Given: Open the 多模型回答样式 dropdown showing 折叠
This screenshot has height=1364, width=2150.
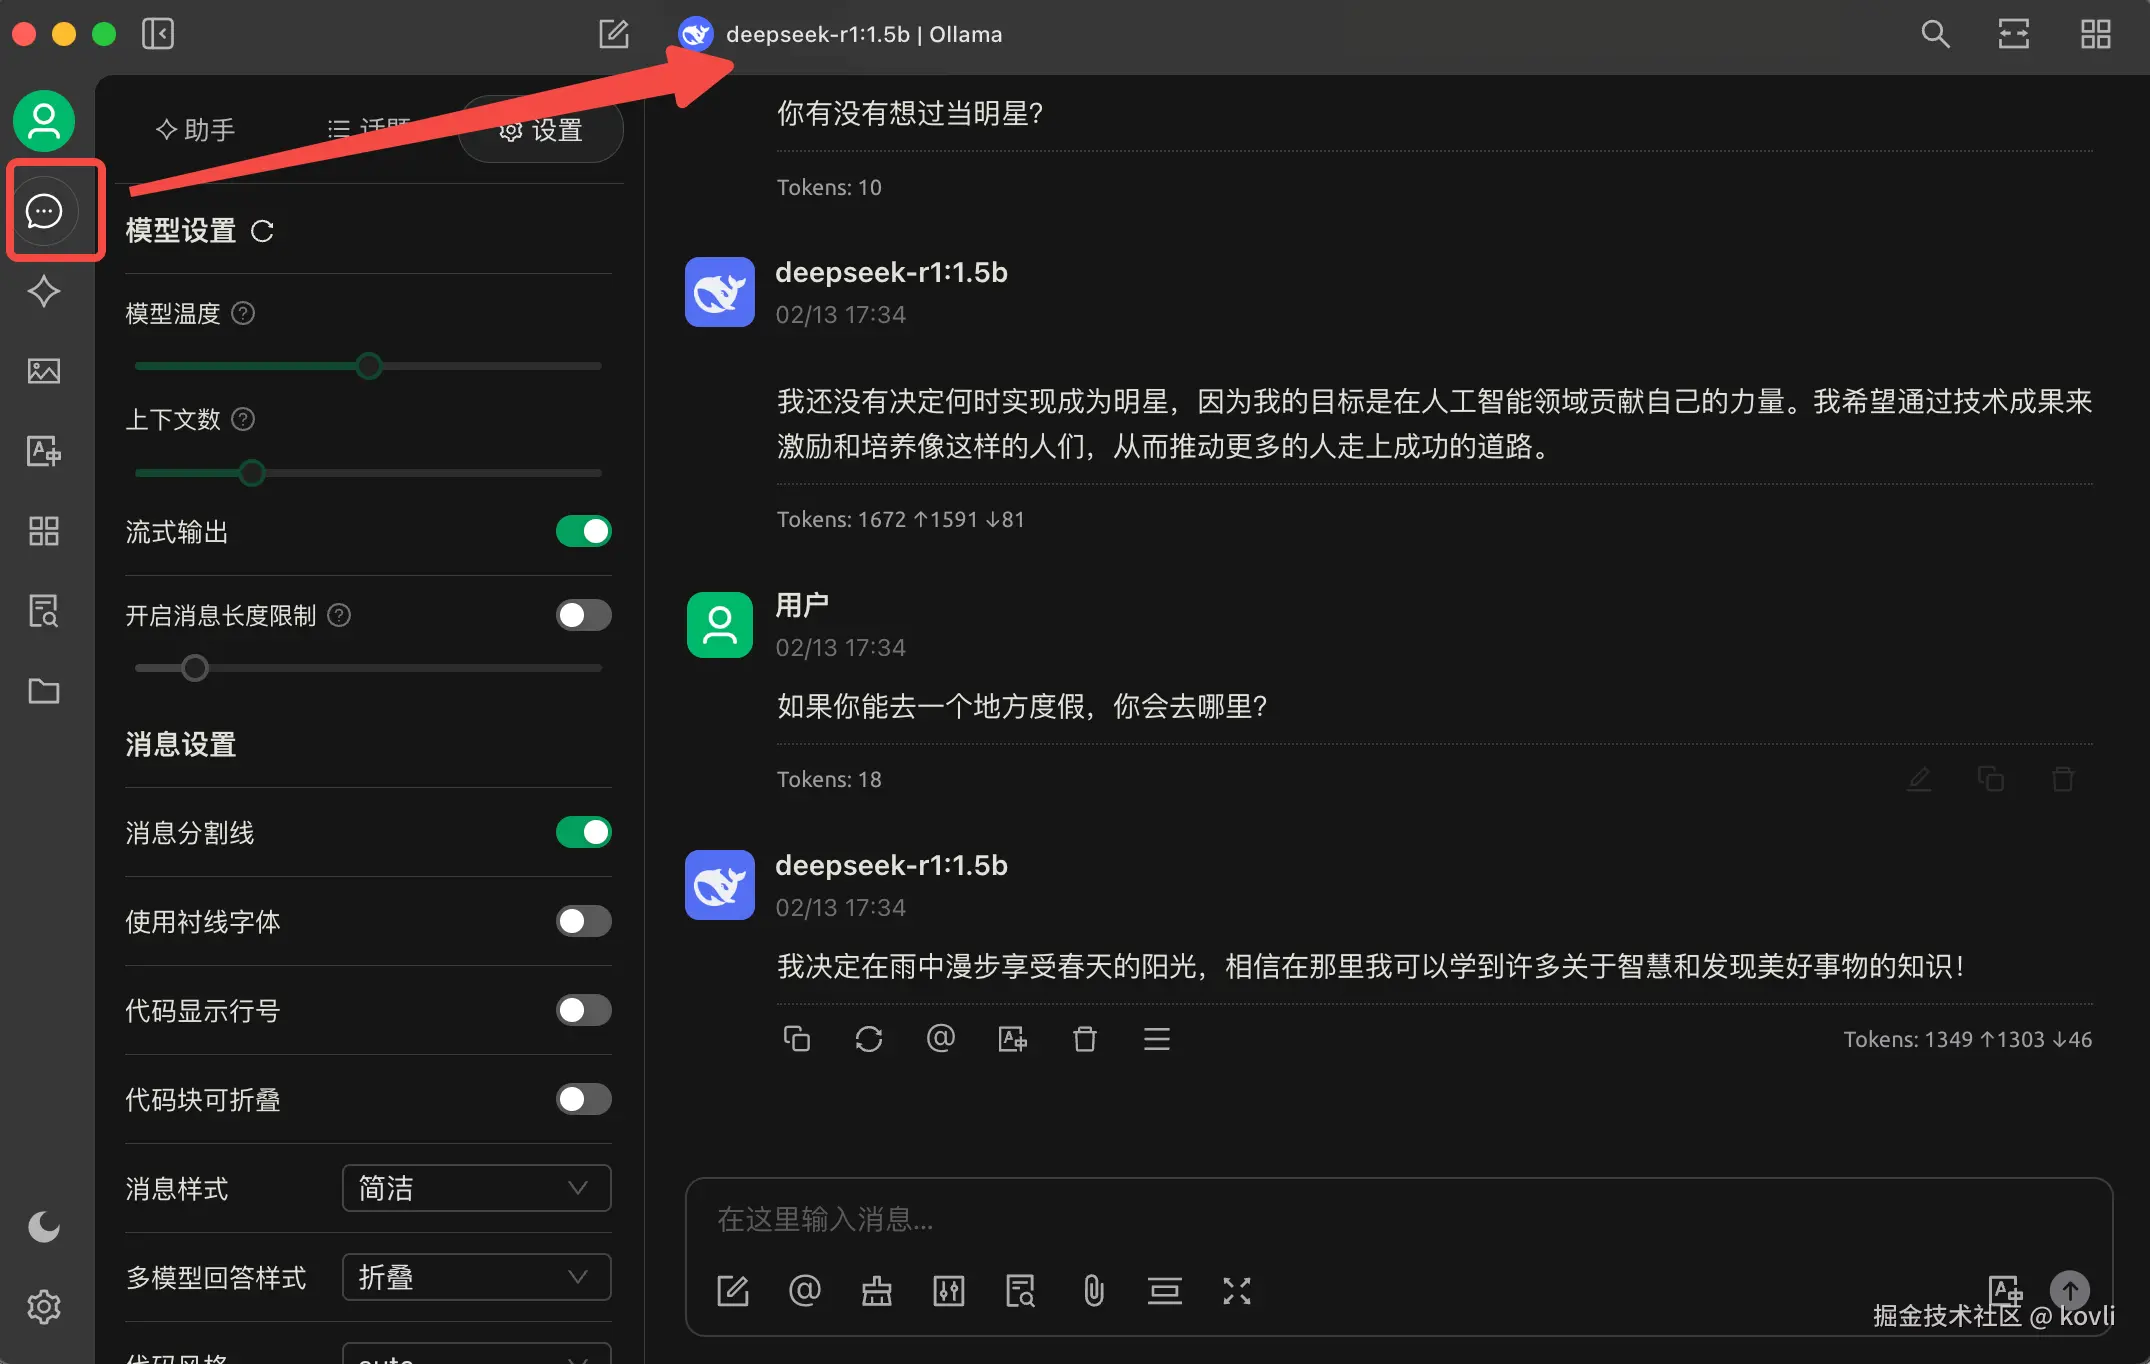Looking at the screenshot, I should pyautogui.click(x=475, y=1277).
